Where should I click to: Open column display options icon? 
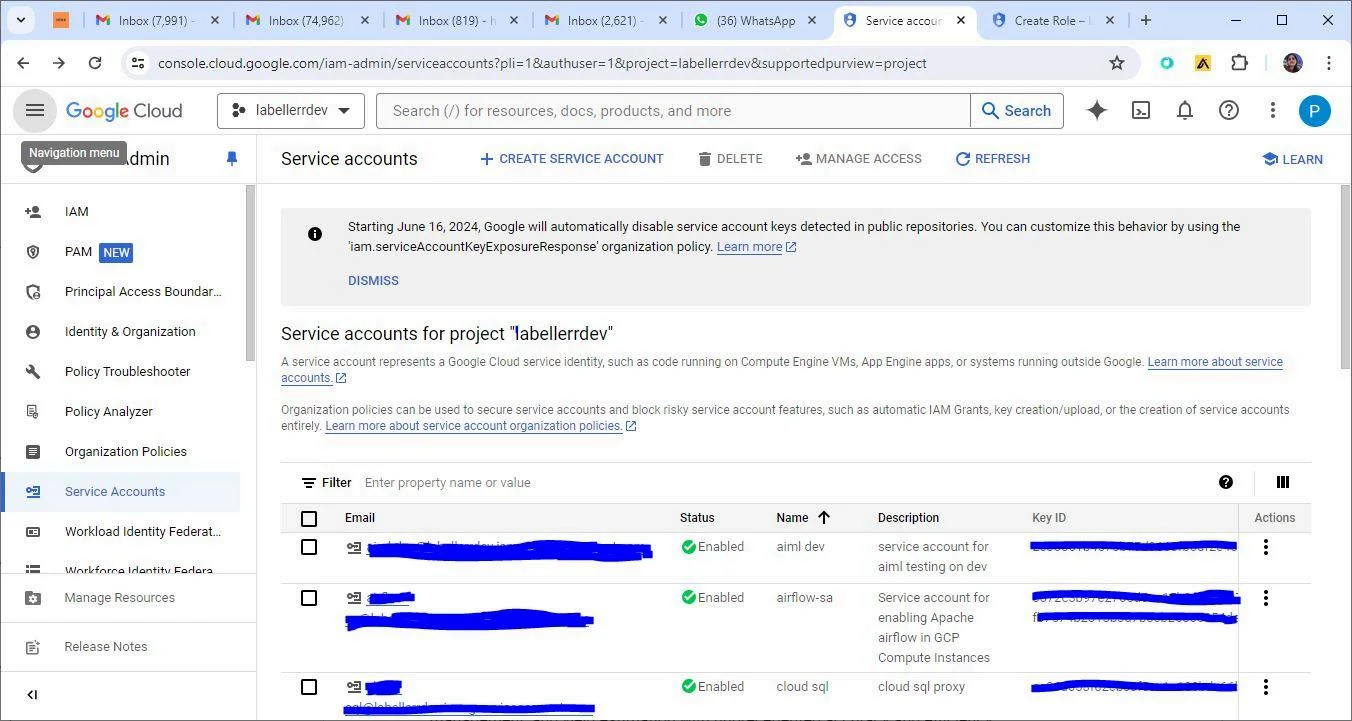[x=1283, y=482]
